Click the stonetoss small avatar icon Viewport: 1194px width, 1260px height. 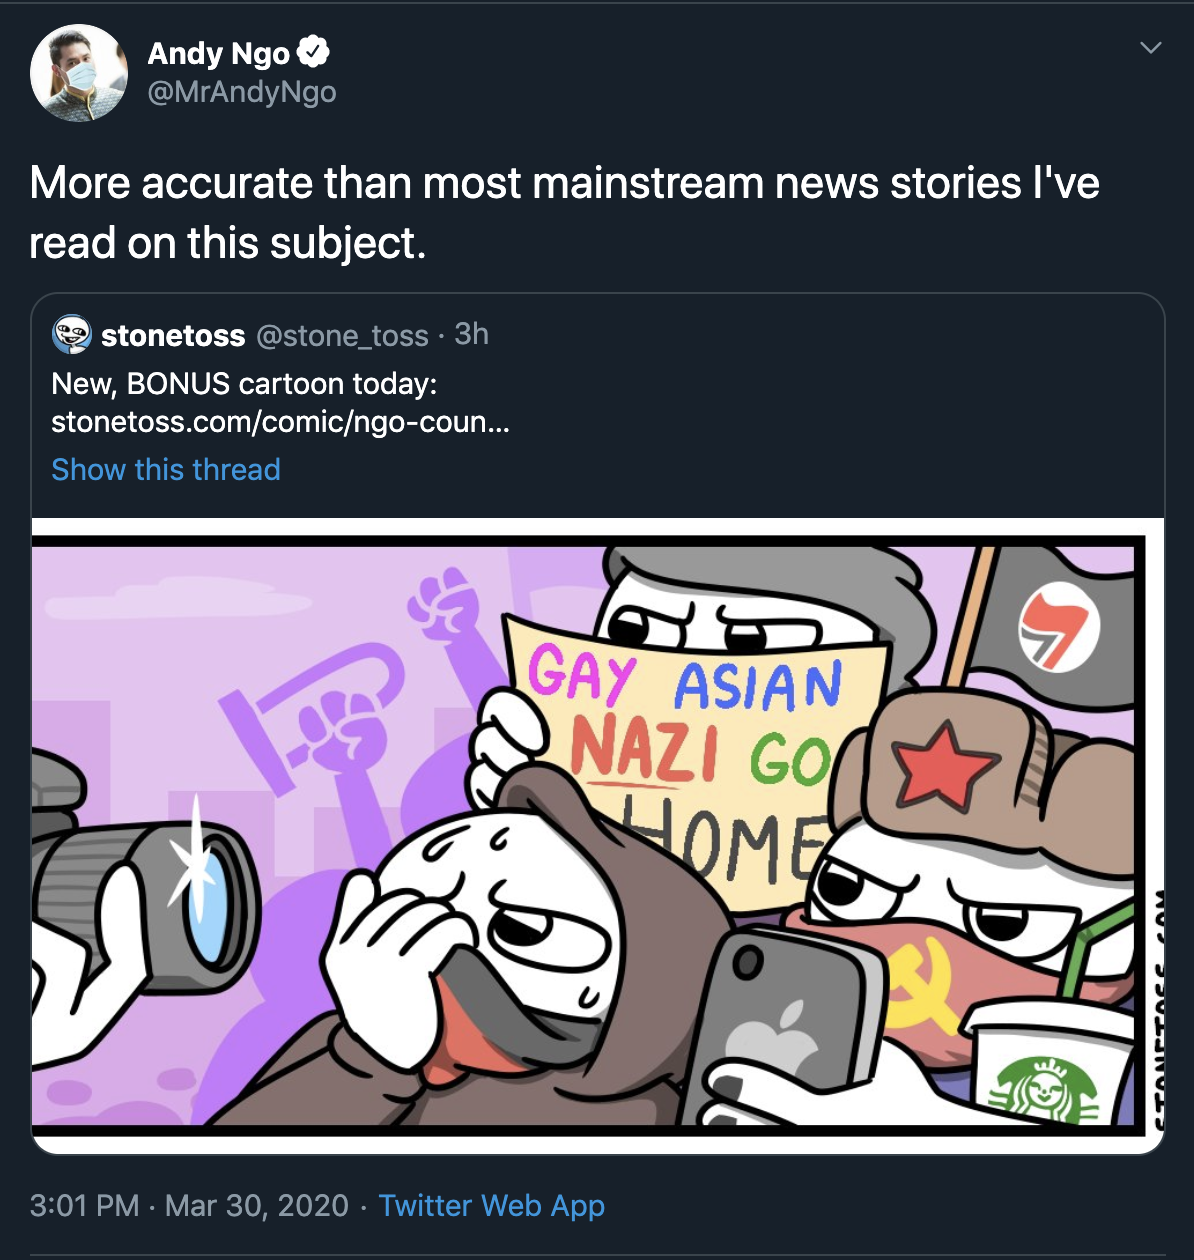tap(71, 334)
